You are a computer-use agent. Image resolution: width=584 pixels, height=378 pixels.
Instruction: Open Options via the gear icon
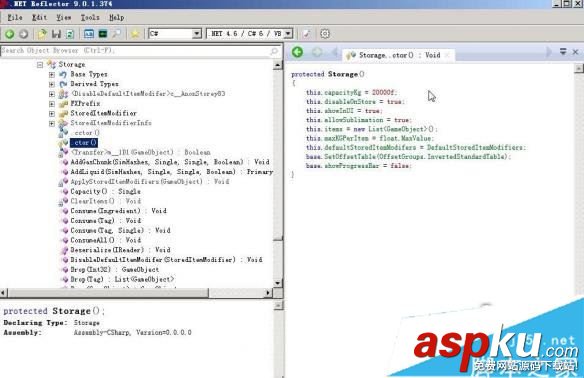tap(325, 34)
